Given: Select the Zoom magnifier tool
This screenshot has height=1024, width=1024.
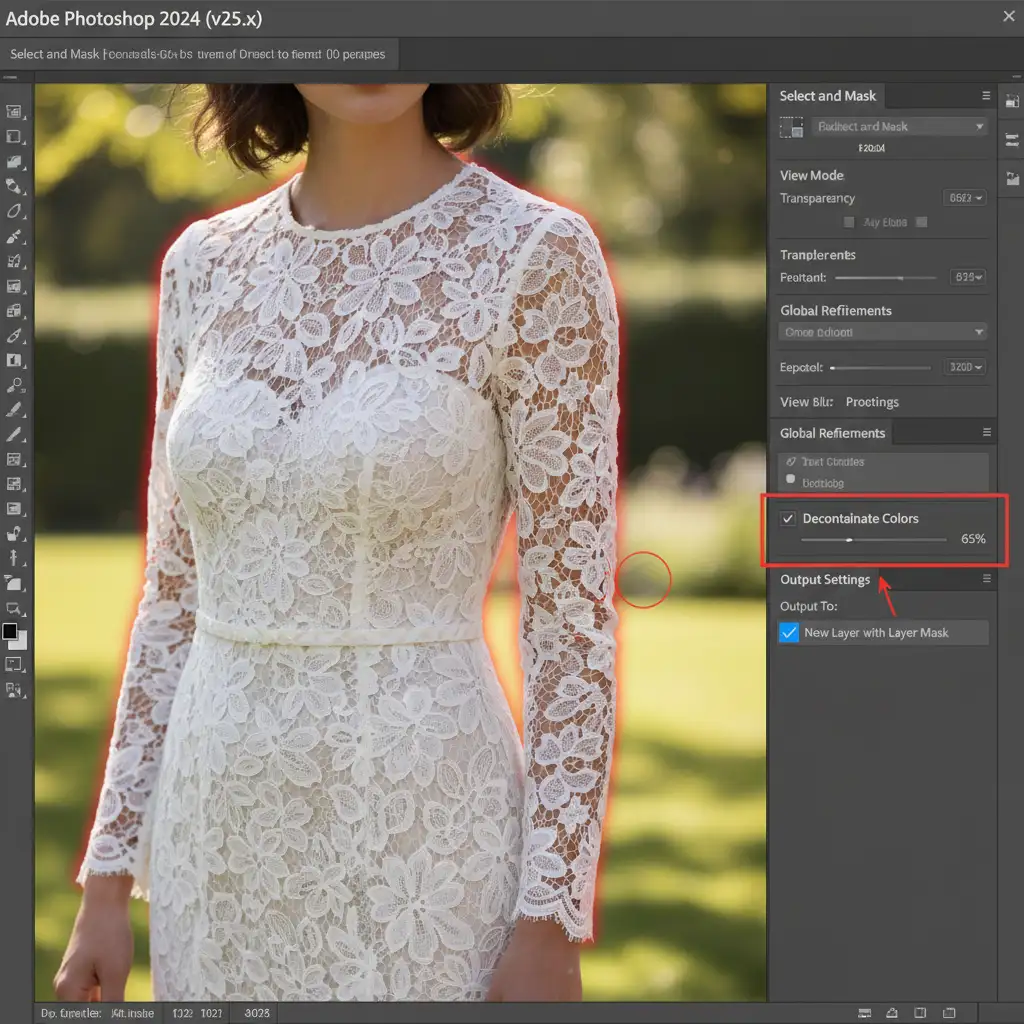Looking at the screenshot, I should [x=15, y=385].
